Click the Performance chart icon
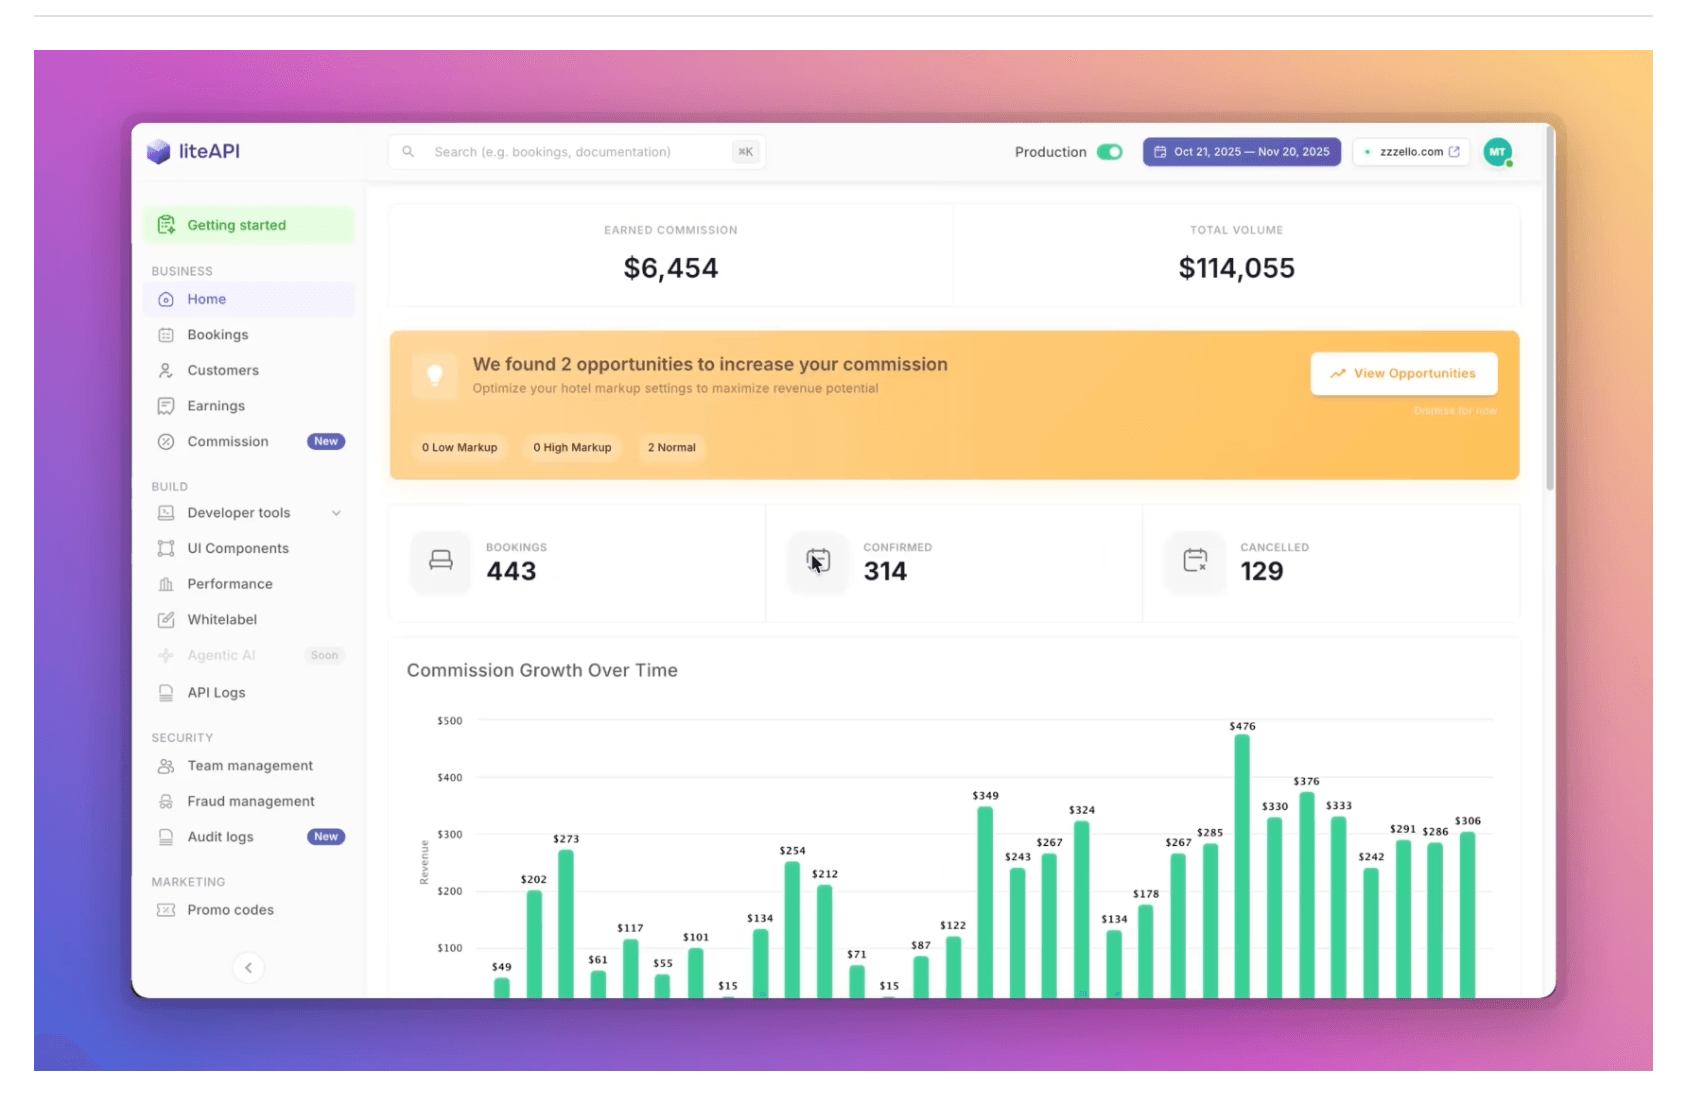Image resolution: width=1708 pixels, height=1102 pixels. click(166, 584)
